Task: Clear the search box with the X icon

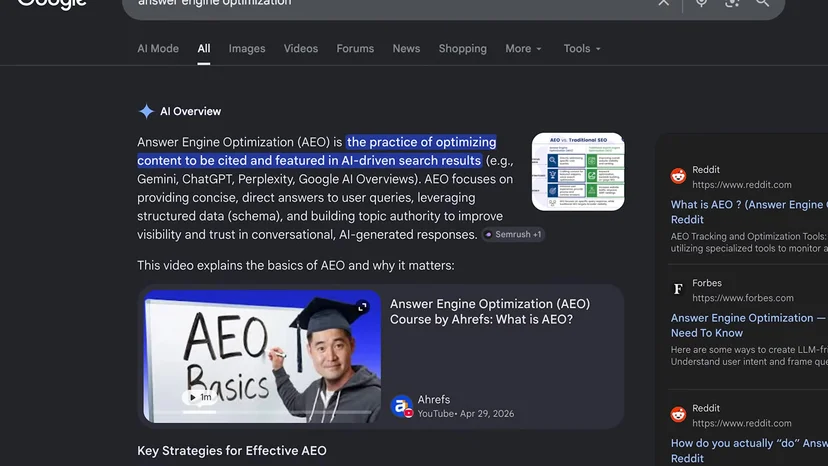Action: pyautogui.click(x=663, y=2)
